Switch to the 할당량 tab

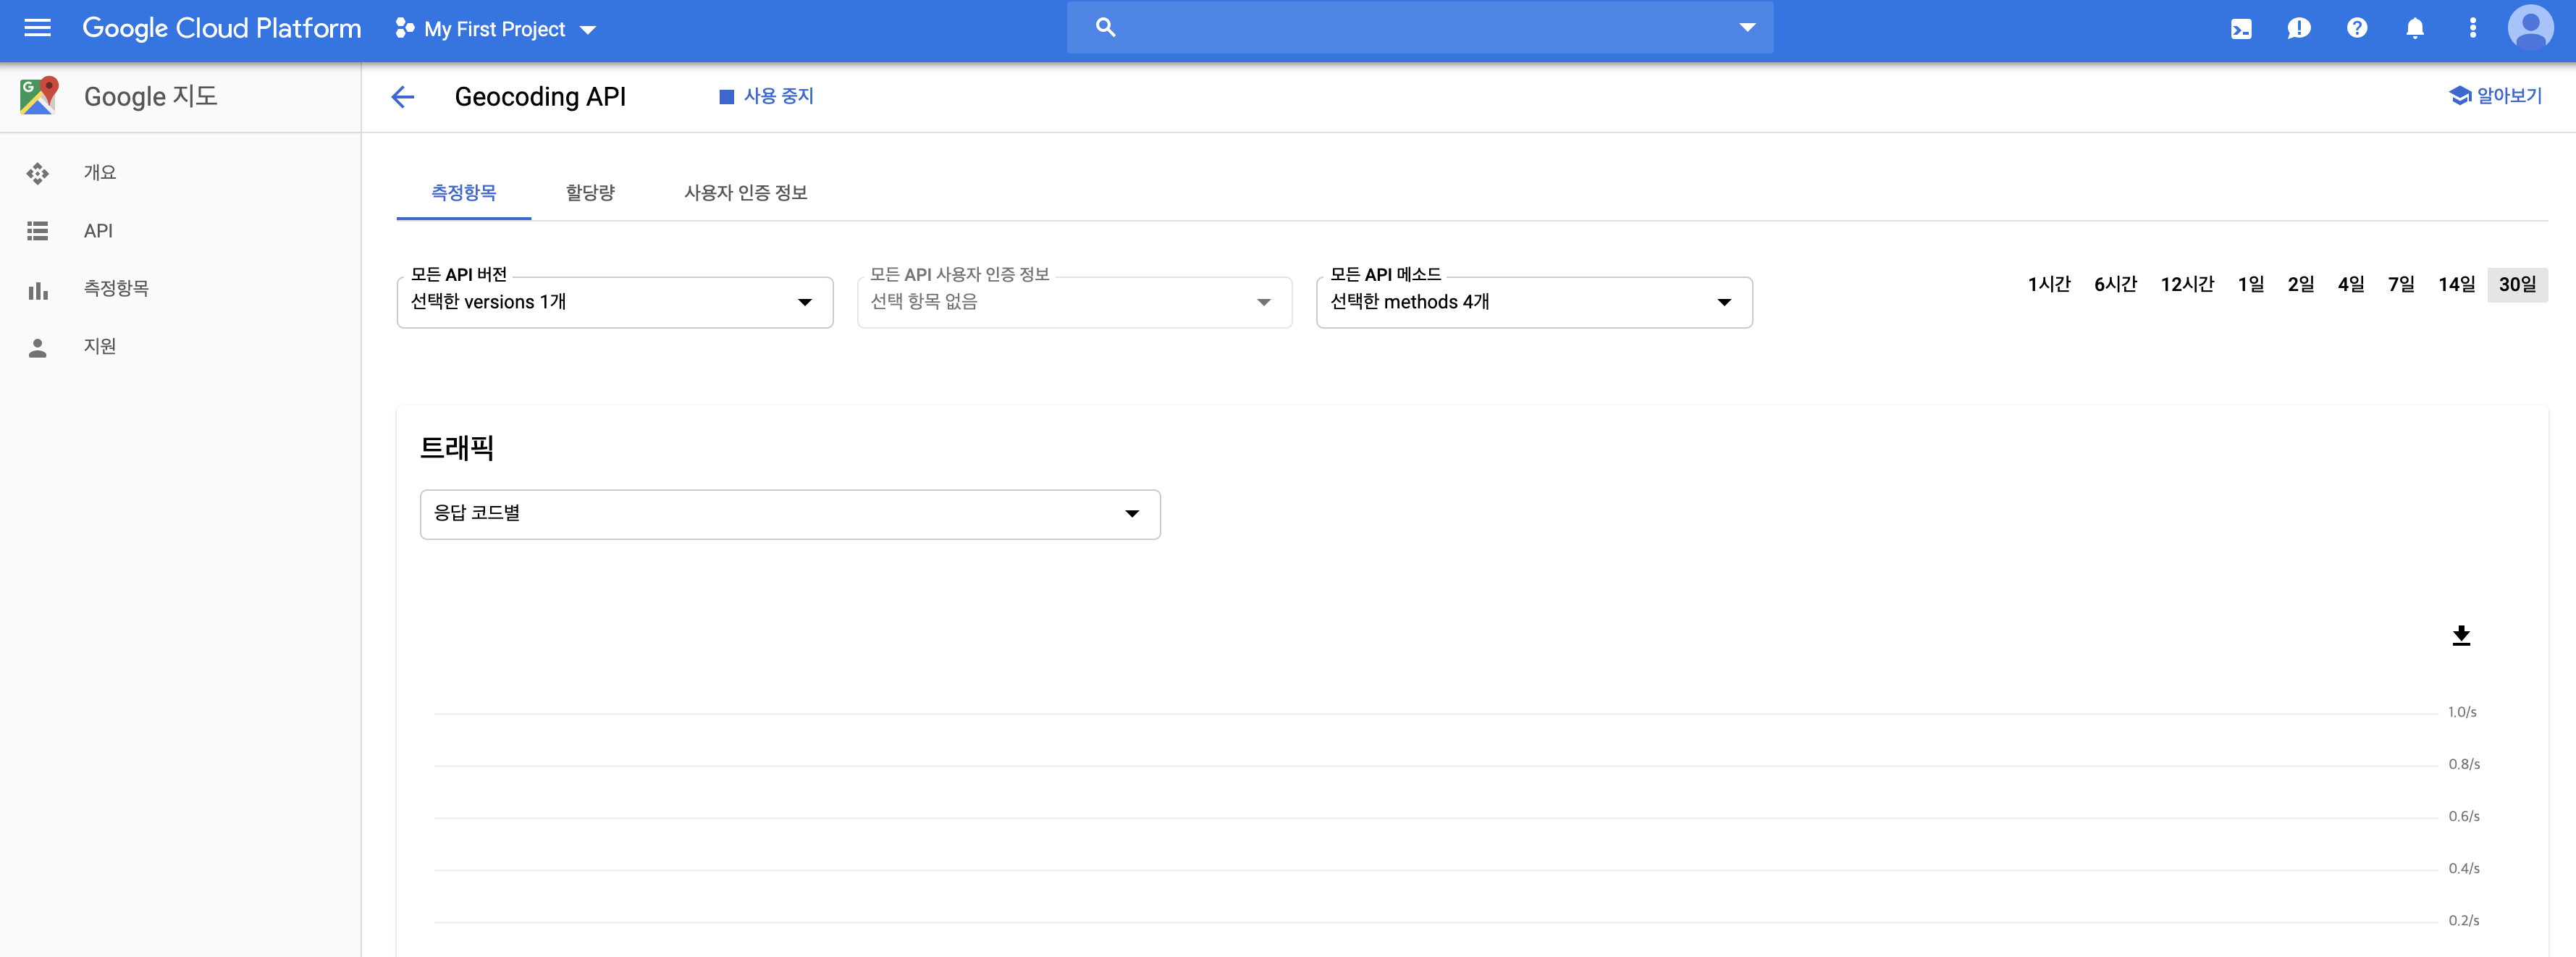click(590, 193)
